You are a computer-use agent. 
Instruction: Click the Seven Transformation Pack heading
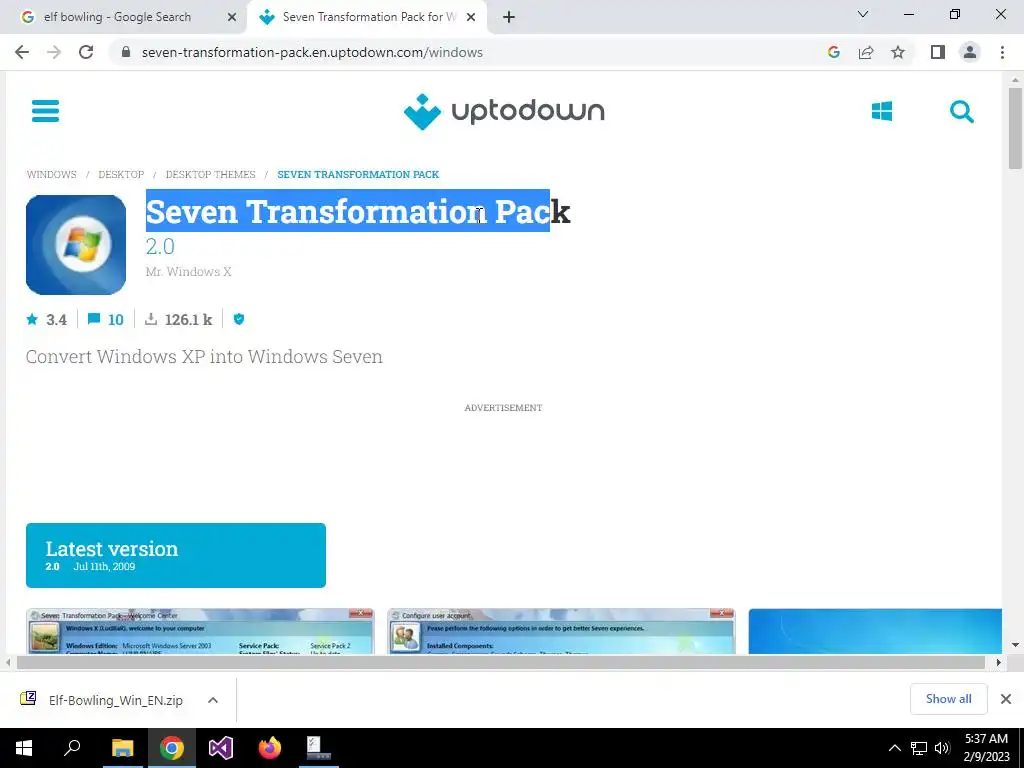(x=358, y=211)
